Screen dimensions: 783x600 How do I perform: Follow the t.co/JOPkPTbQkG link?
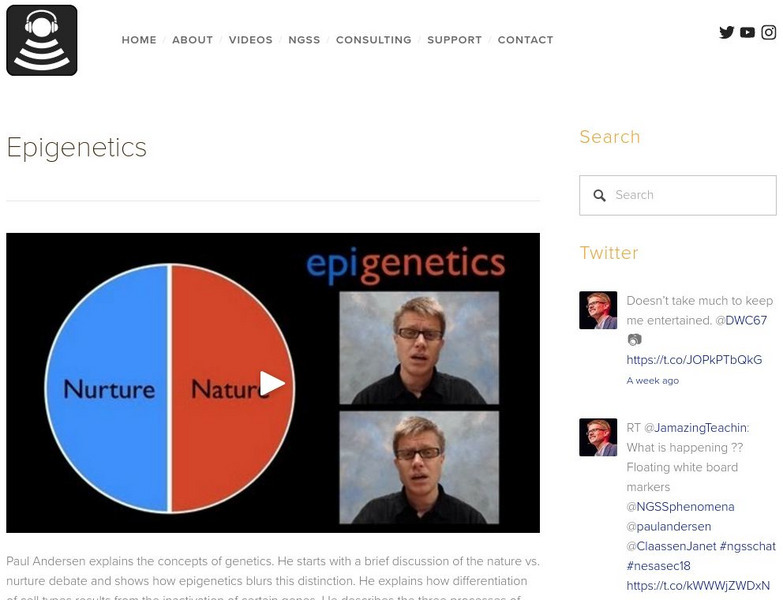(x=694, y=360)
